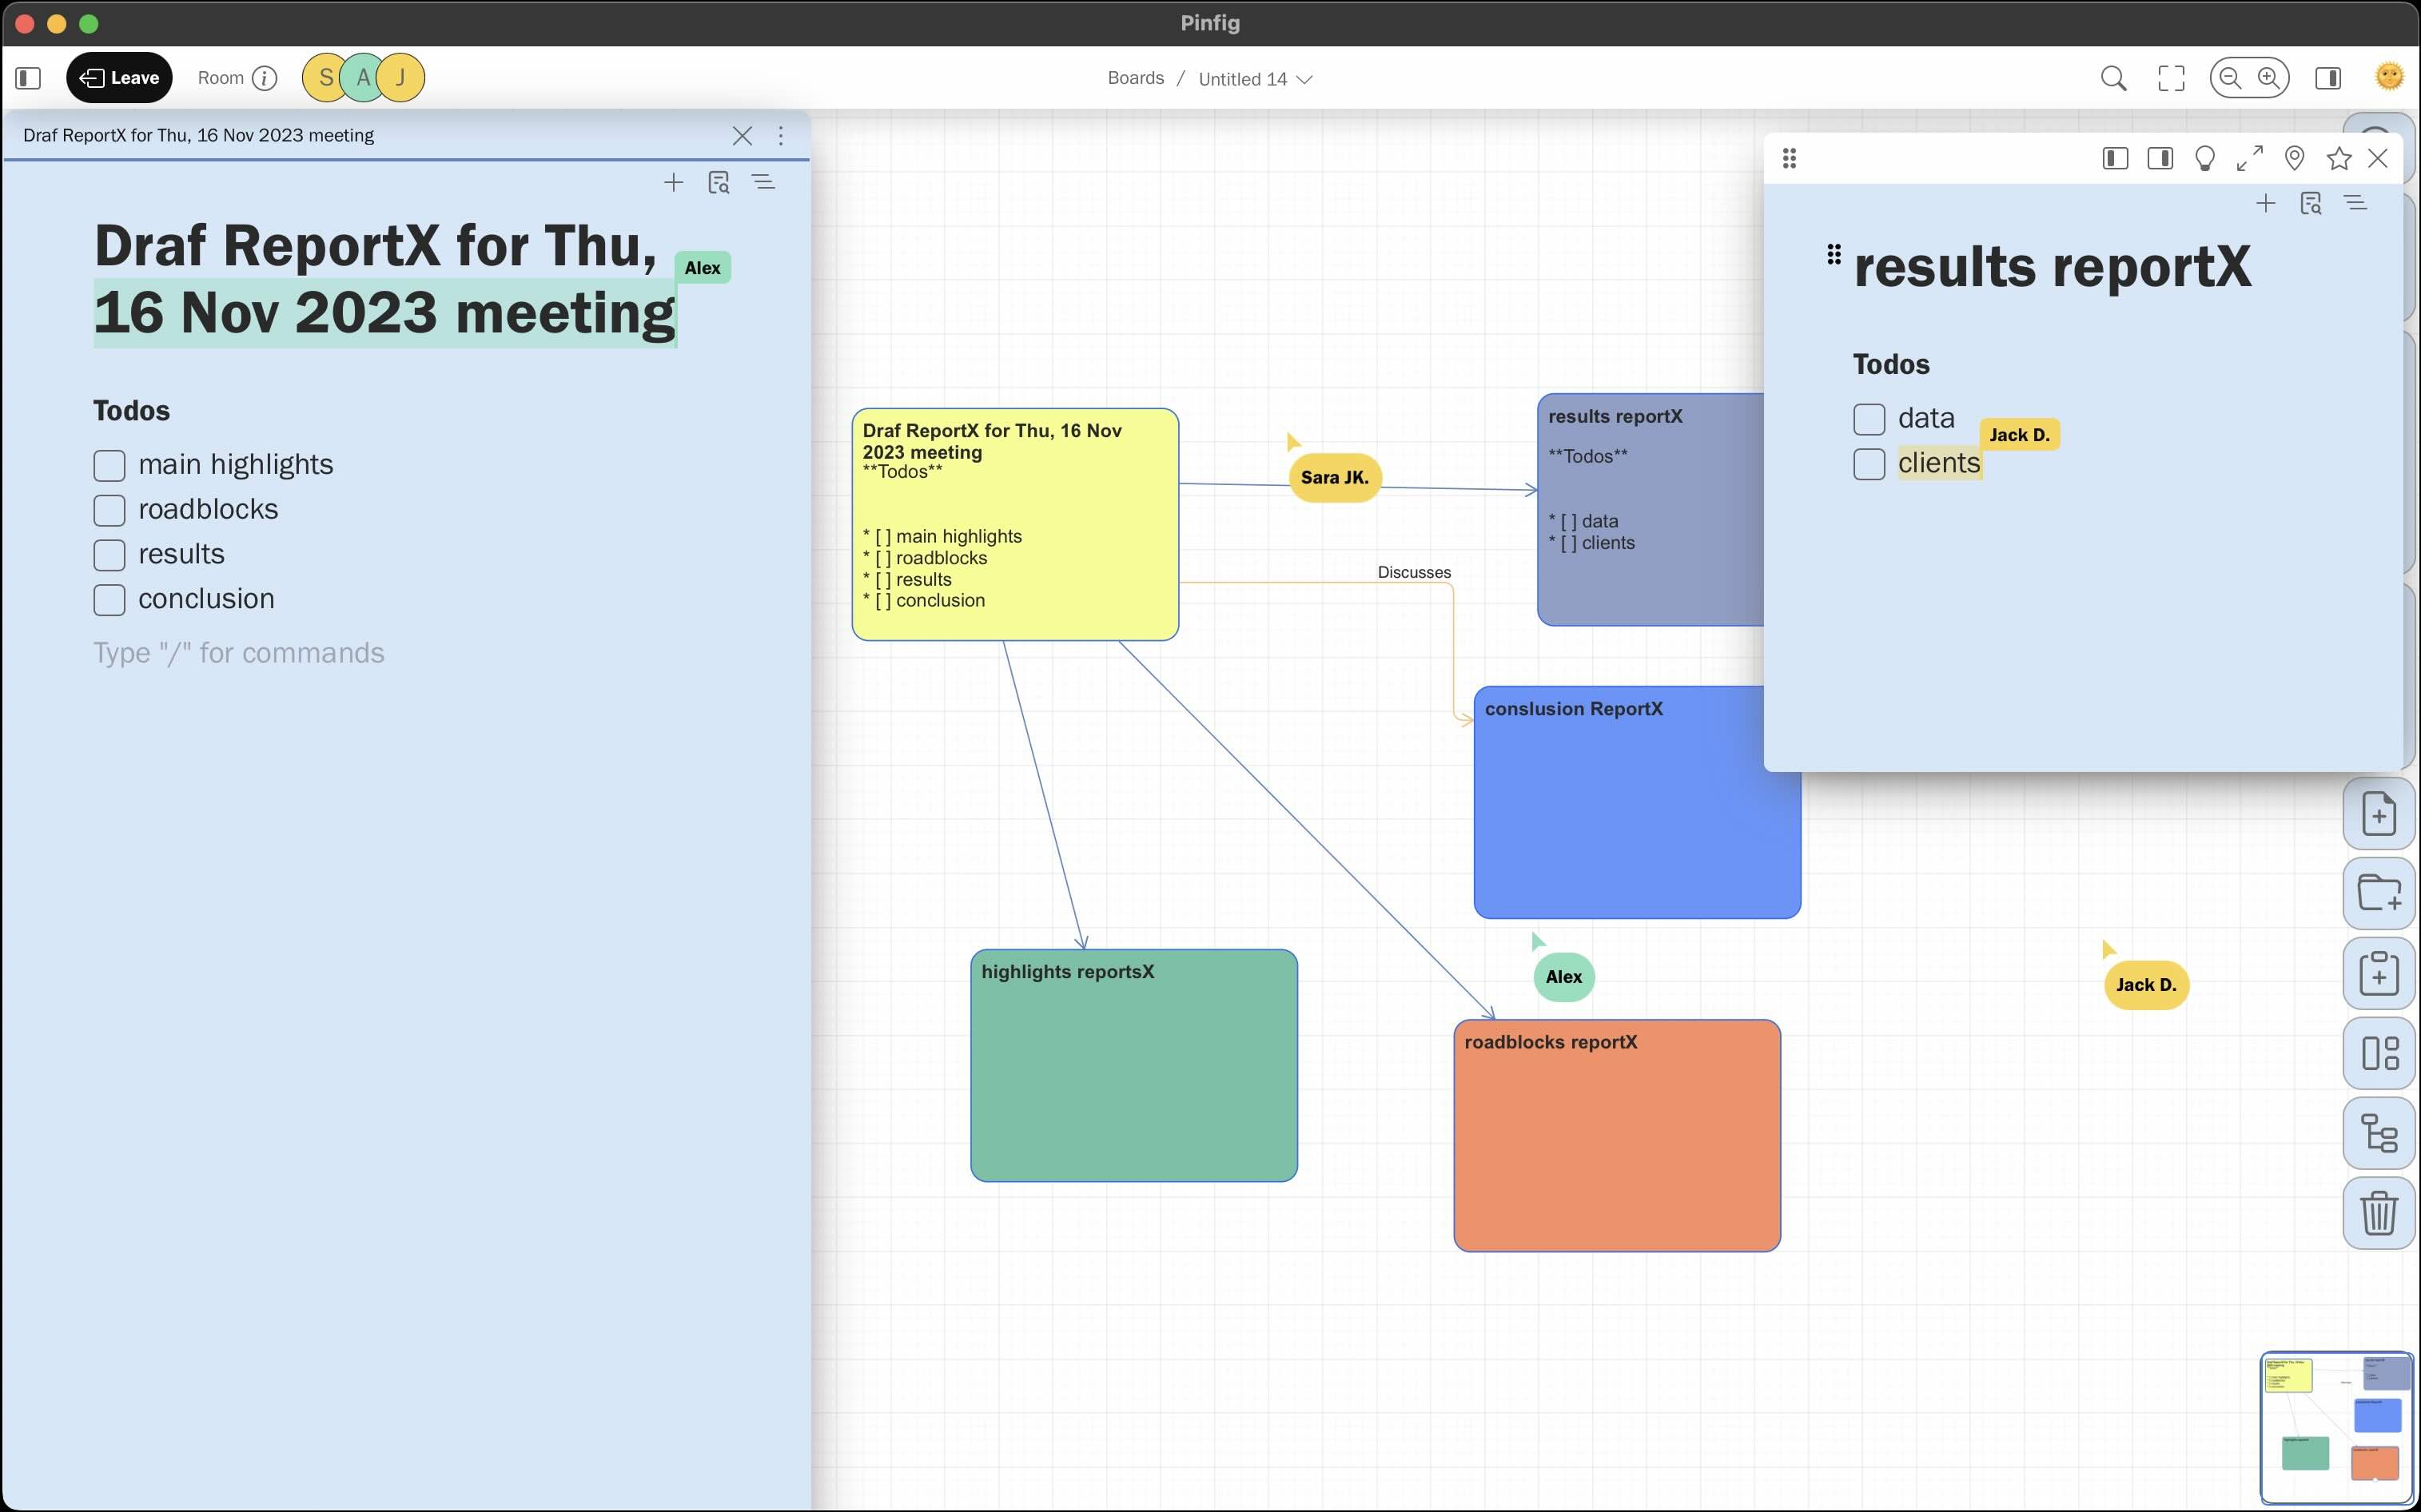Click the Sara JK. cursor label
This screenshot has height=1512, width=2421.
click(1334, 478)
